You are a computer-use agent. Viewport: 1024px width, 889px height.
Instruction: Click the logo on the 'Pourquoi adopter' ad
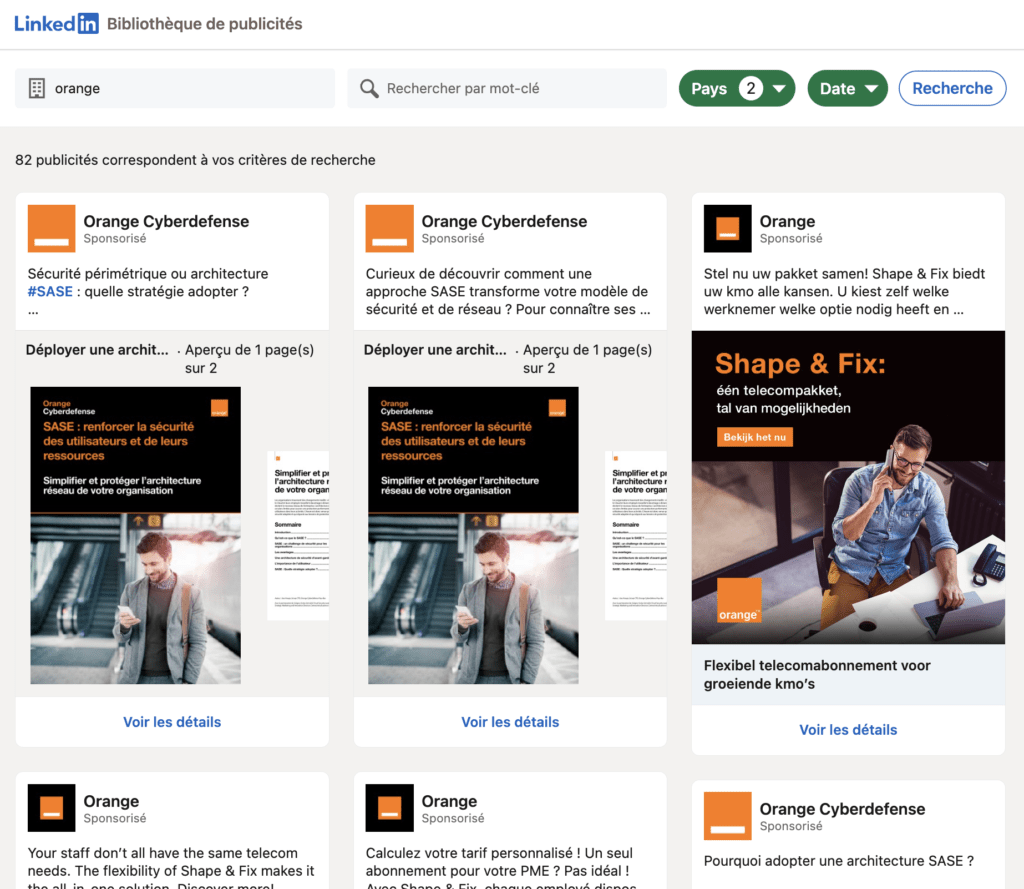(728, 816)
